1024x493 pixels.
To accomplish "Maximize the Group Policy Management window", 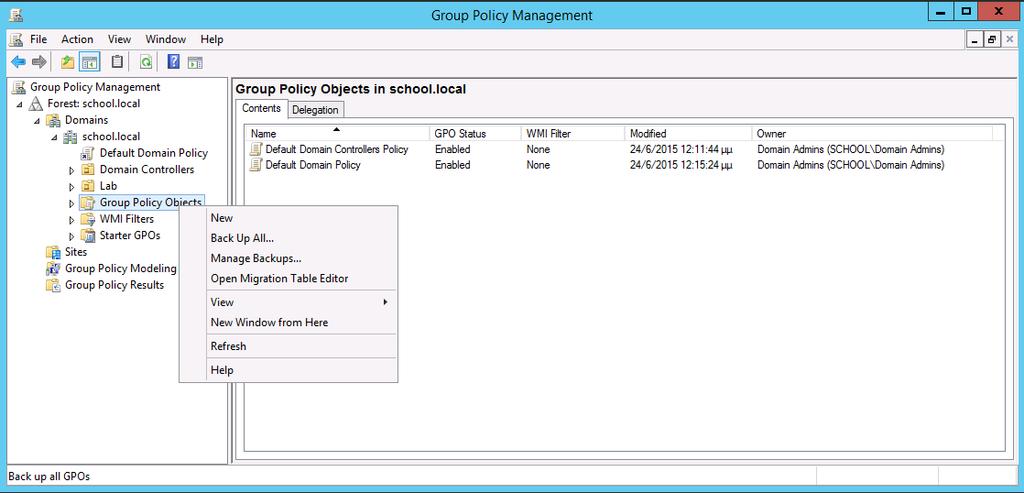I will (x=967, y=11).
